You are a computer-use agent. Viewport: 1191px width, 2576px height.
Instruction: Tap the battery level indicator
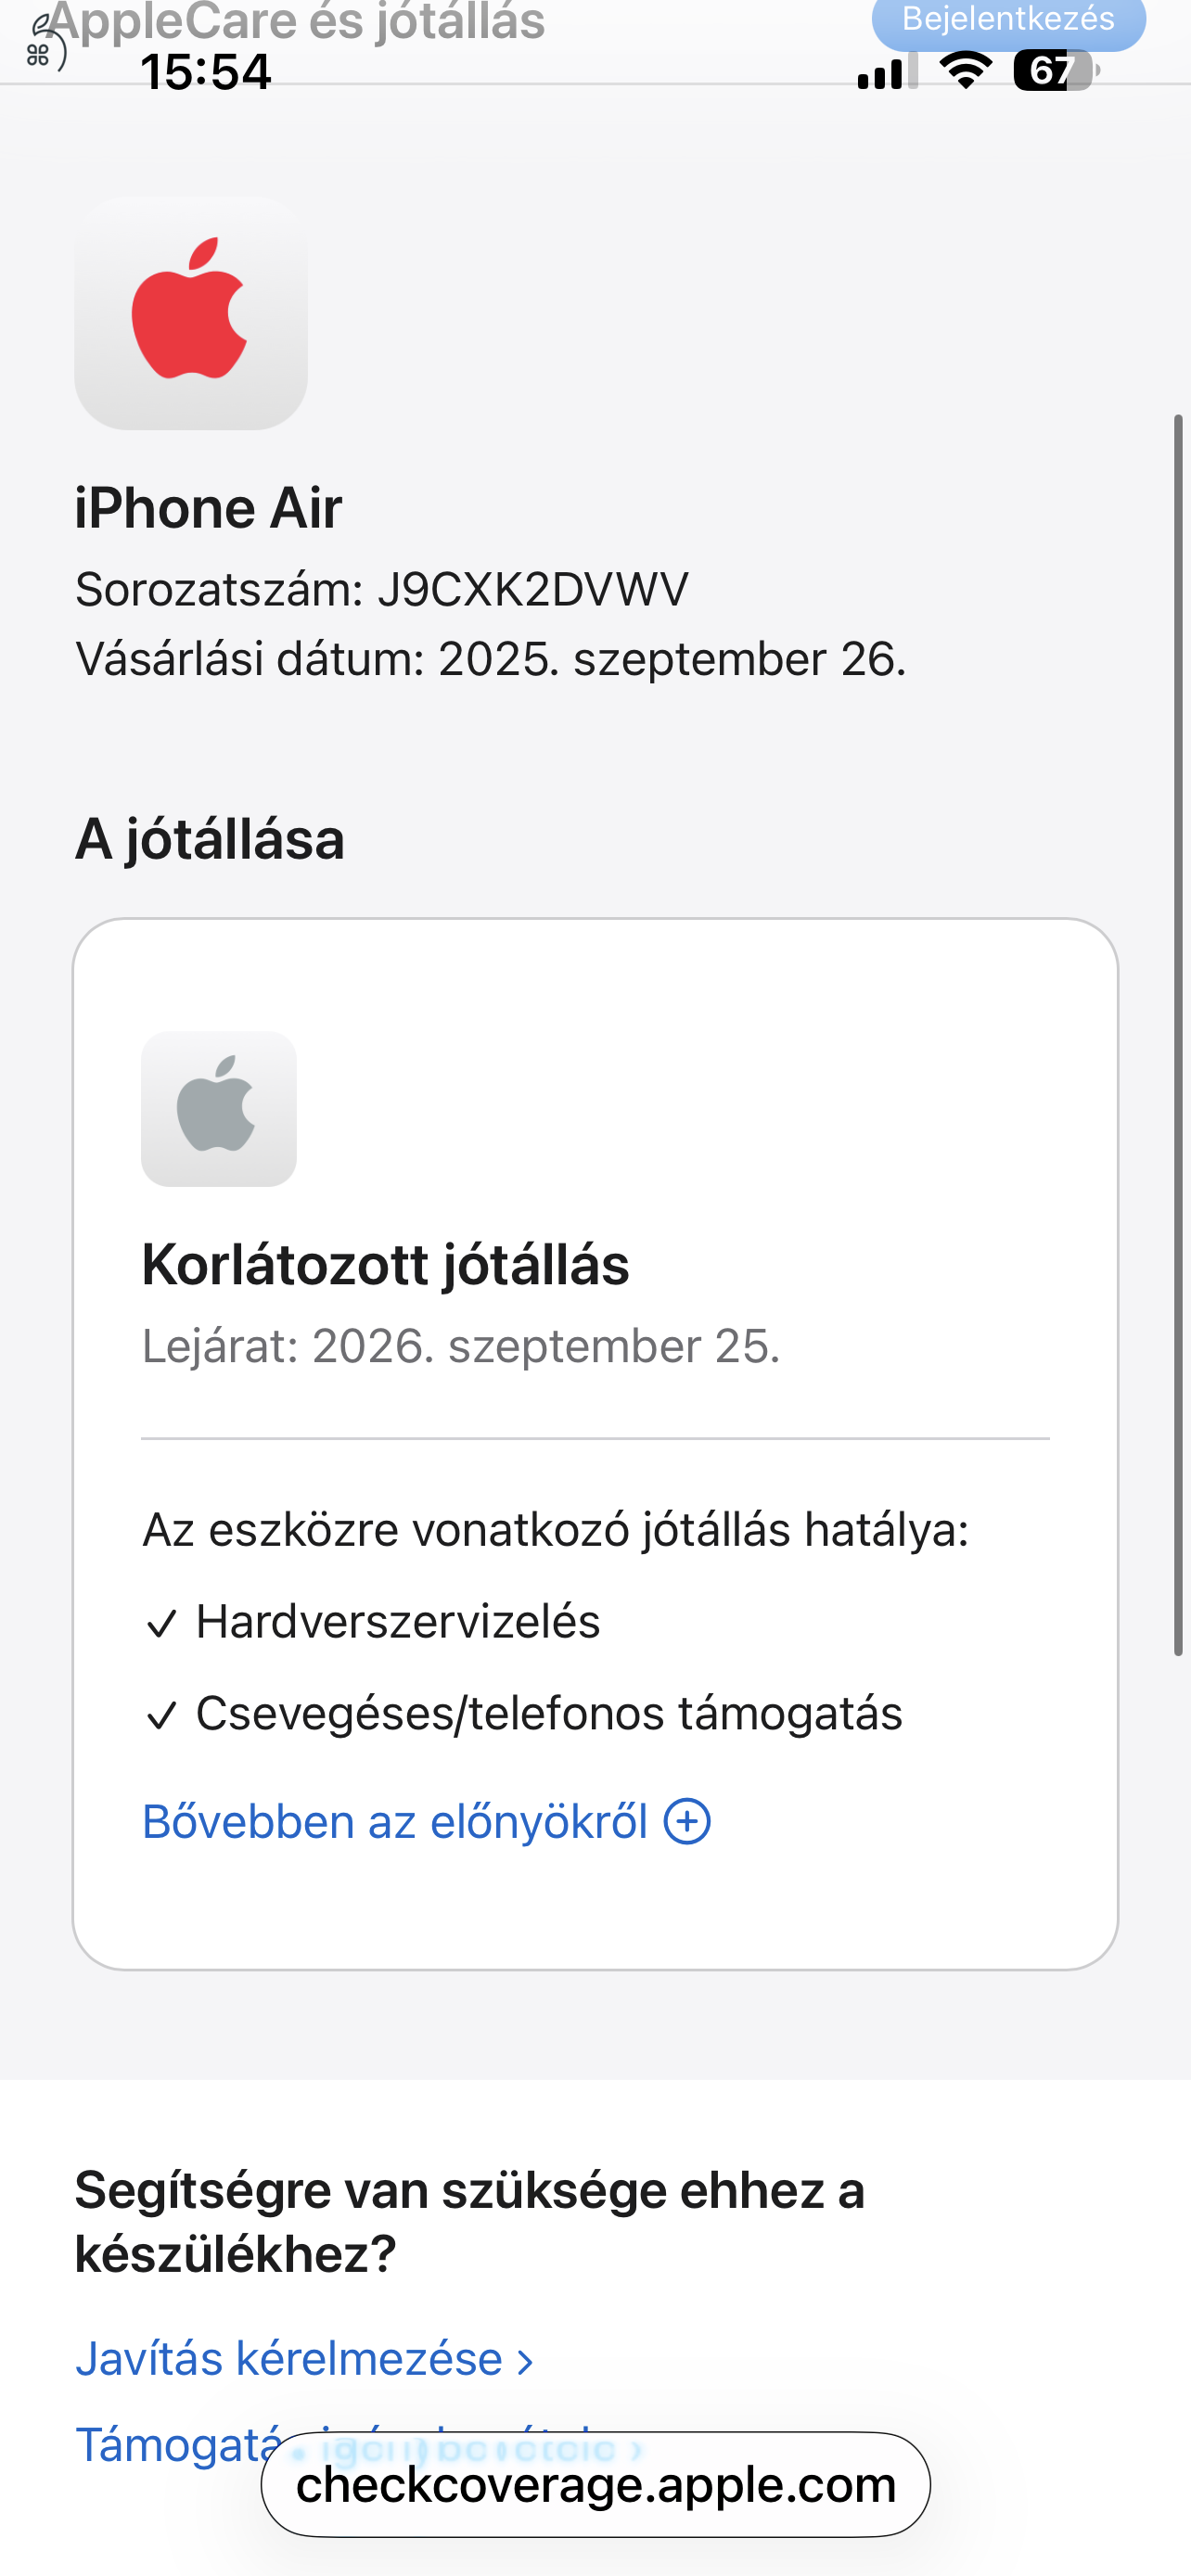(x=1053, y=70)
